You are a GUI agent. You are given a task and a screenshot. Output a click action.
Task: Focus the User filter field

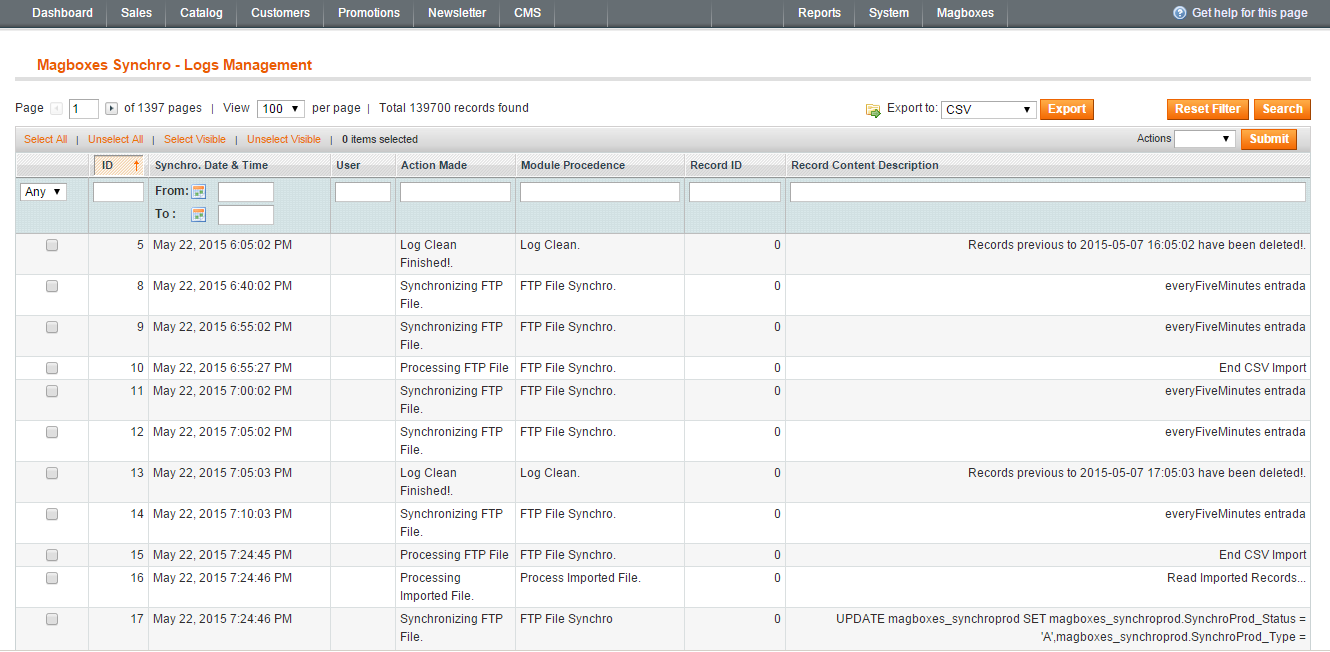point(363,192)
